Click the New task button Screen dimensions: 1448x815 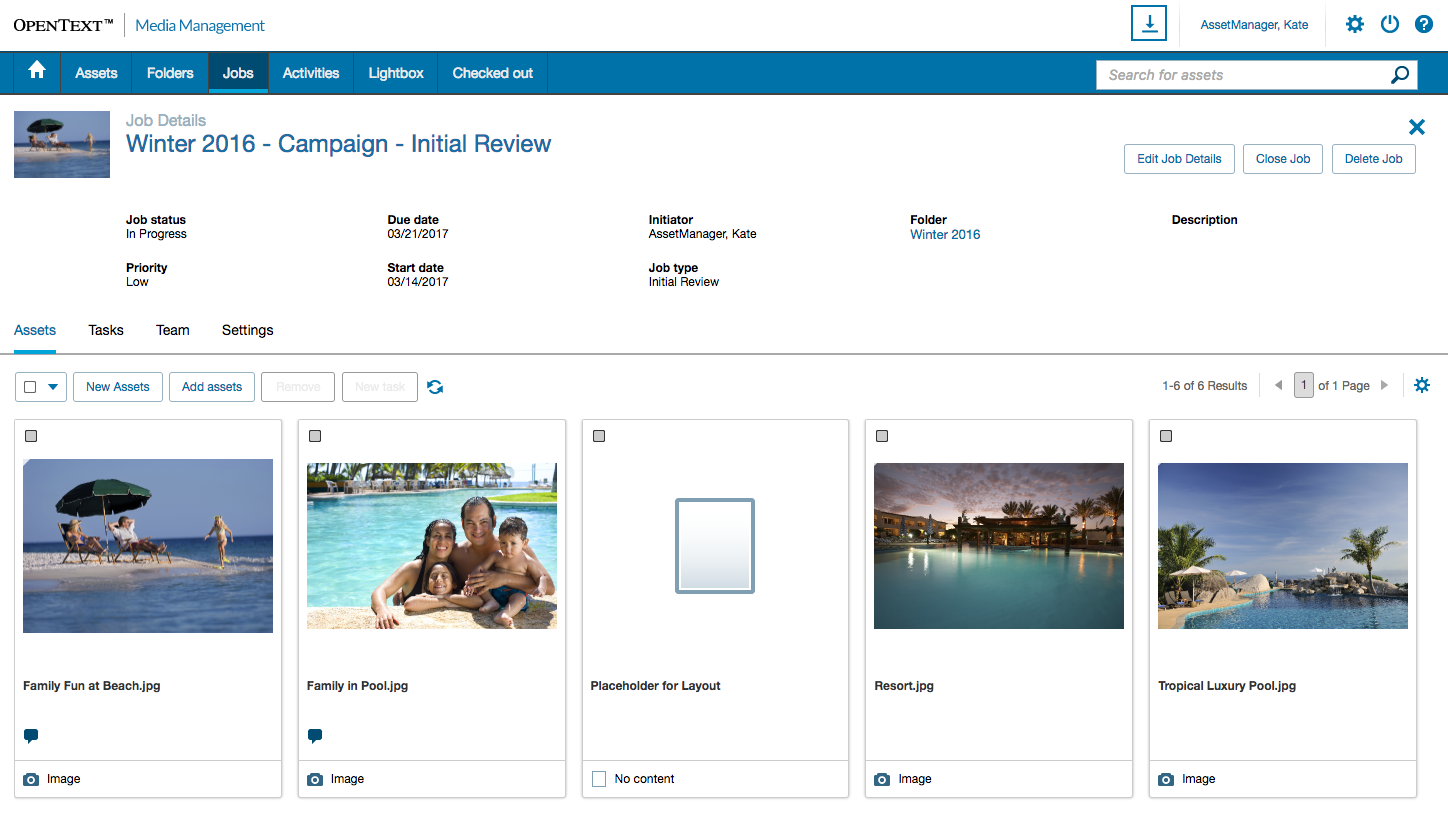380,387
